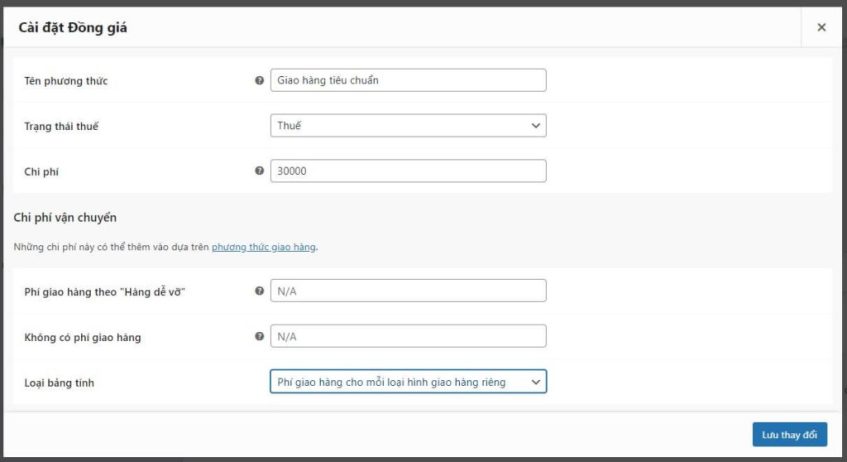Click the "Hàng dễ vỡ" shipping fee input
Image resolution: width=847 pixels, height=462 pixels.
408,291
